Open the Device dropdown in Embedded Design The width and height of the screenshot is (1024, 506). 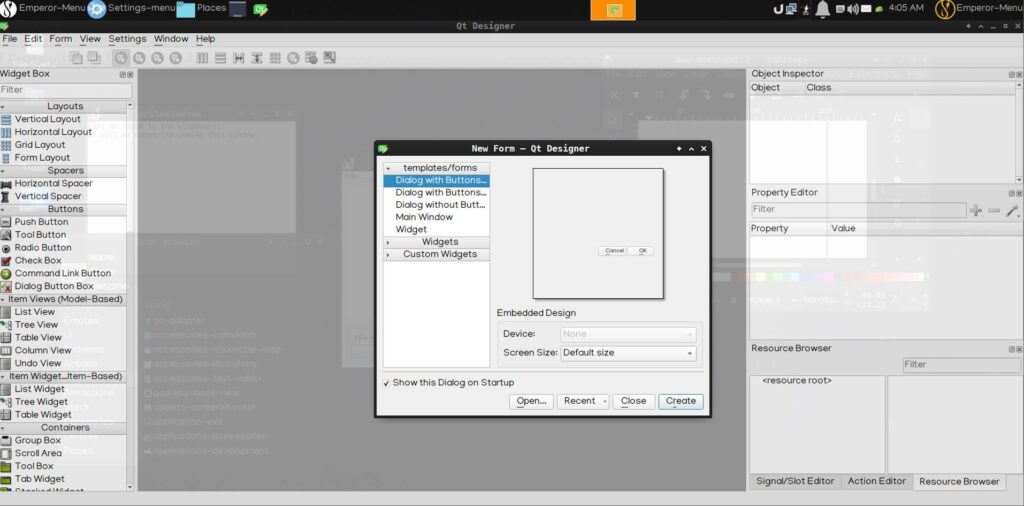(628, 334)
